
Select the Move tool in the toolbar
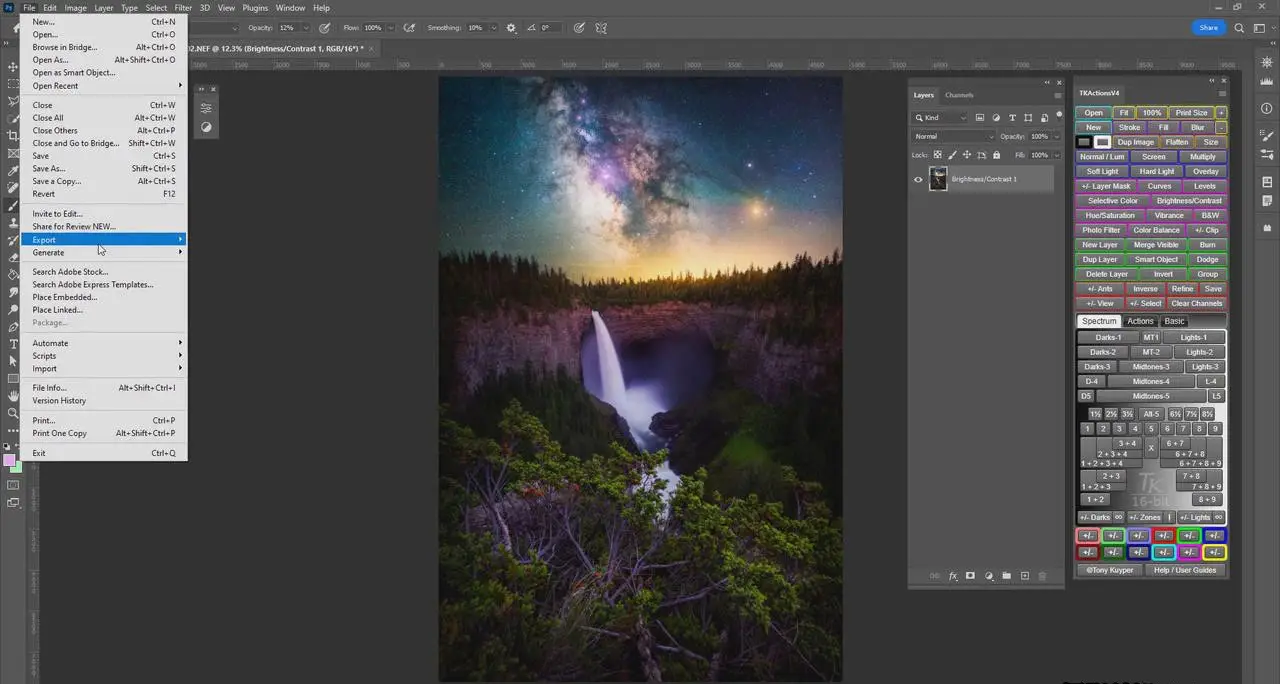click(x=13, y=67)
